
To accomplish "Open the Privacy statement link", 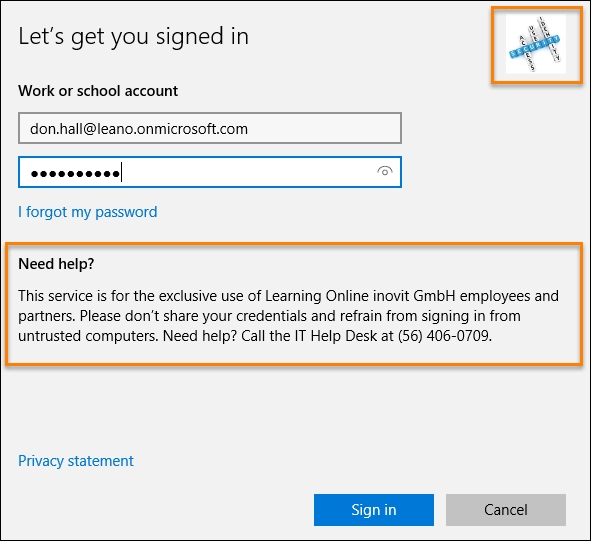I will [76, 461].
